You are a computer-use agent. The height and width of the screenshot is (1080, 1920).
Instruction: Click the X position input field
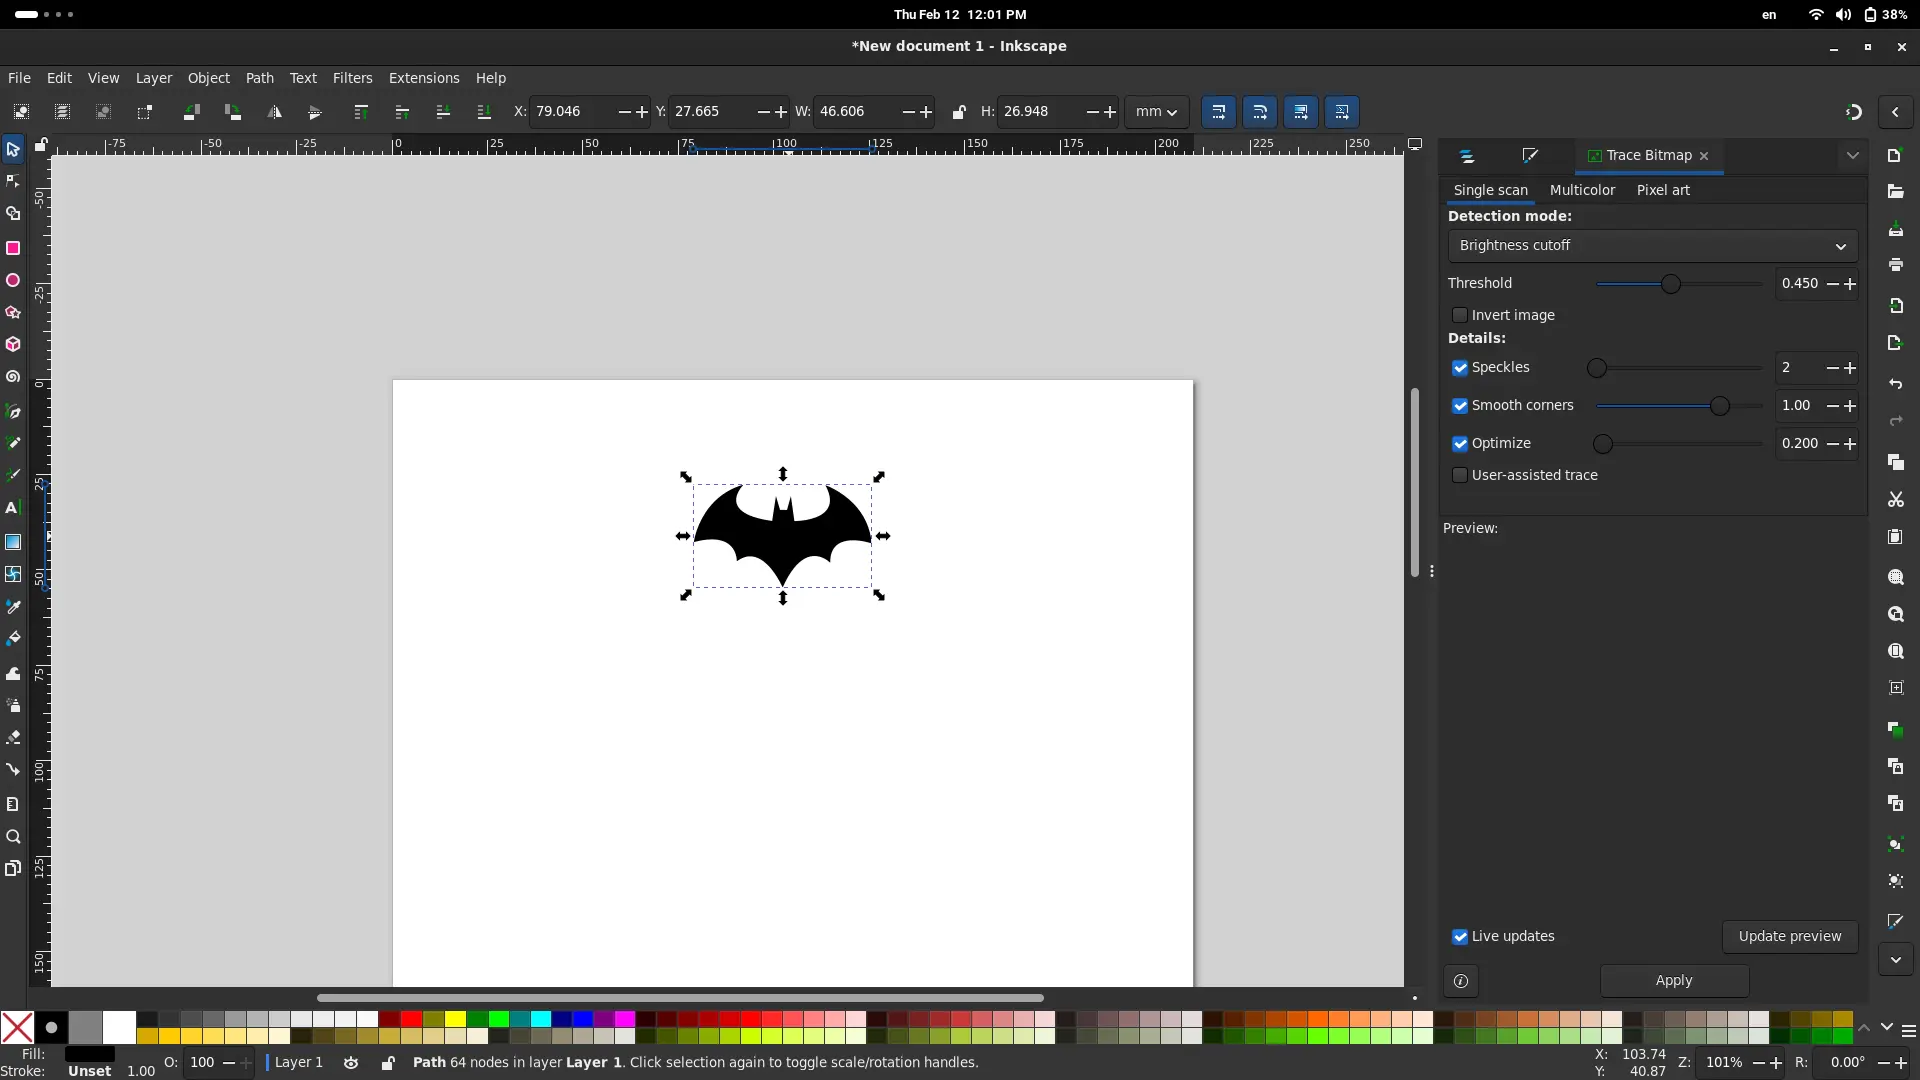[573, 112]
